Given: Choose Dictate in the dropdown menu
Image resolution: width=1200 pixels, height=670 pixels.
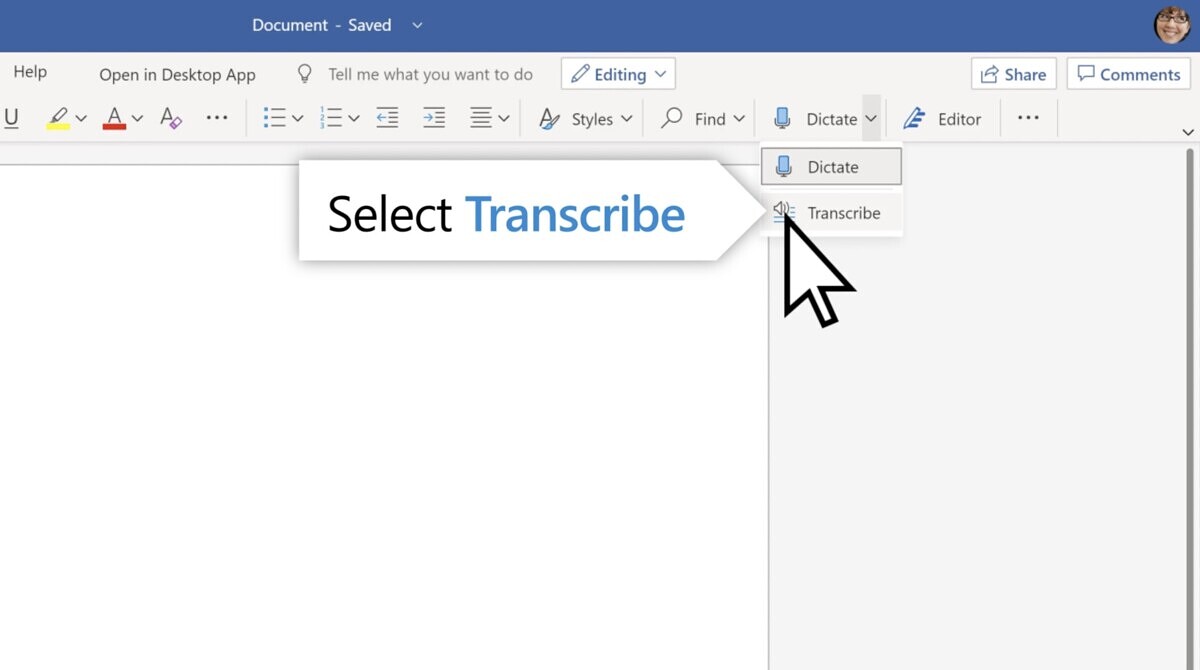Looking at the screenshot, I should pos(832,167).
